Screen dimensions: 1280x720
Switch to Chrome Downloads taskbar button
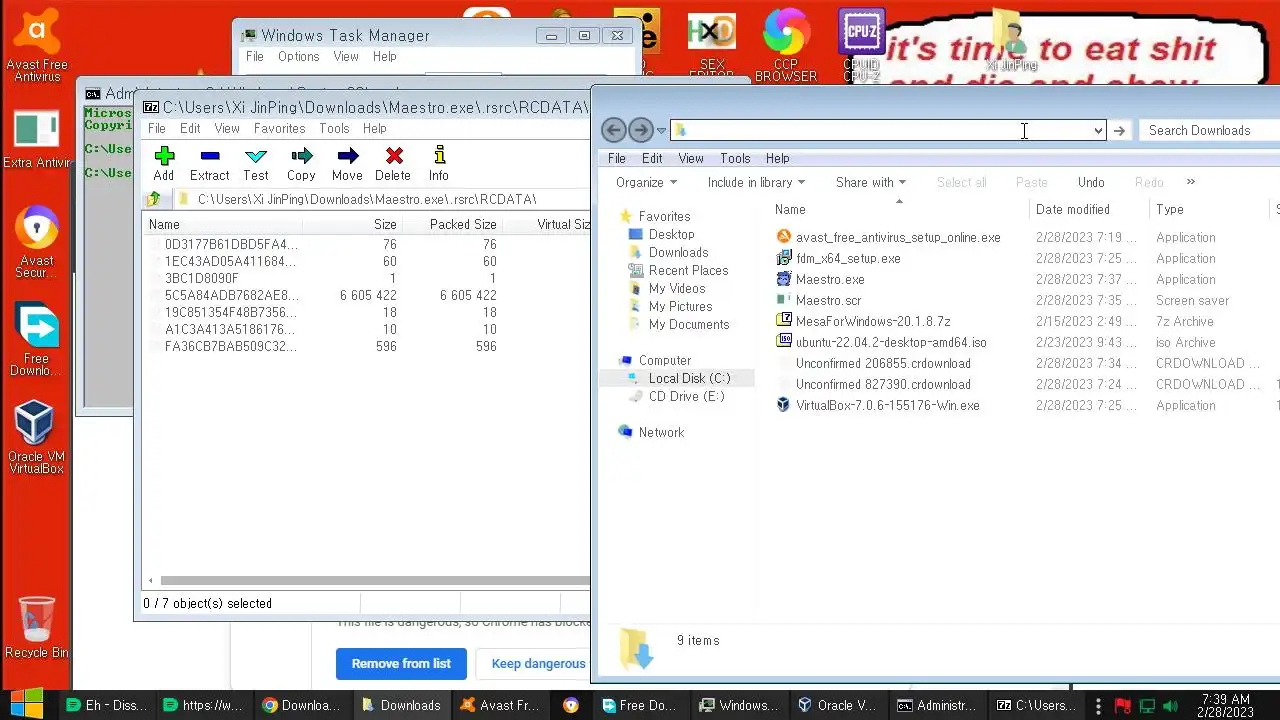pyautogui.click(x=302, y=705)
